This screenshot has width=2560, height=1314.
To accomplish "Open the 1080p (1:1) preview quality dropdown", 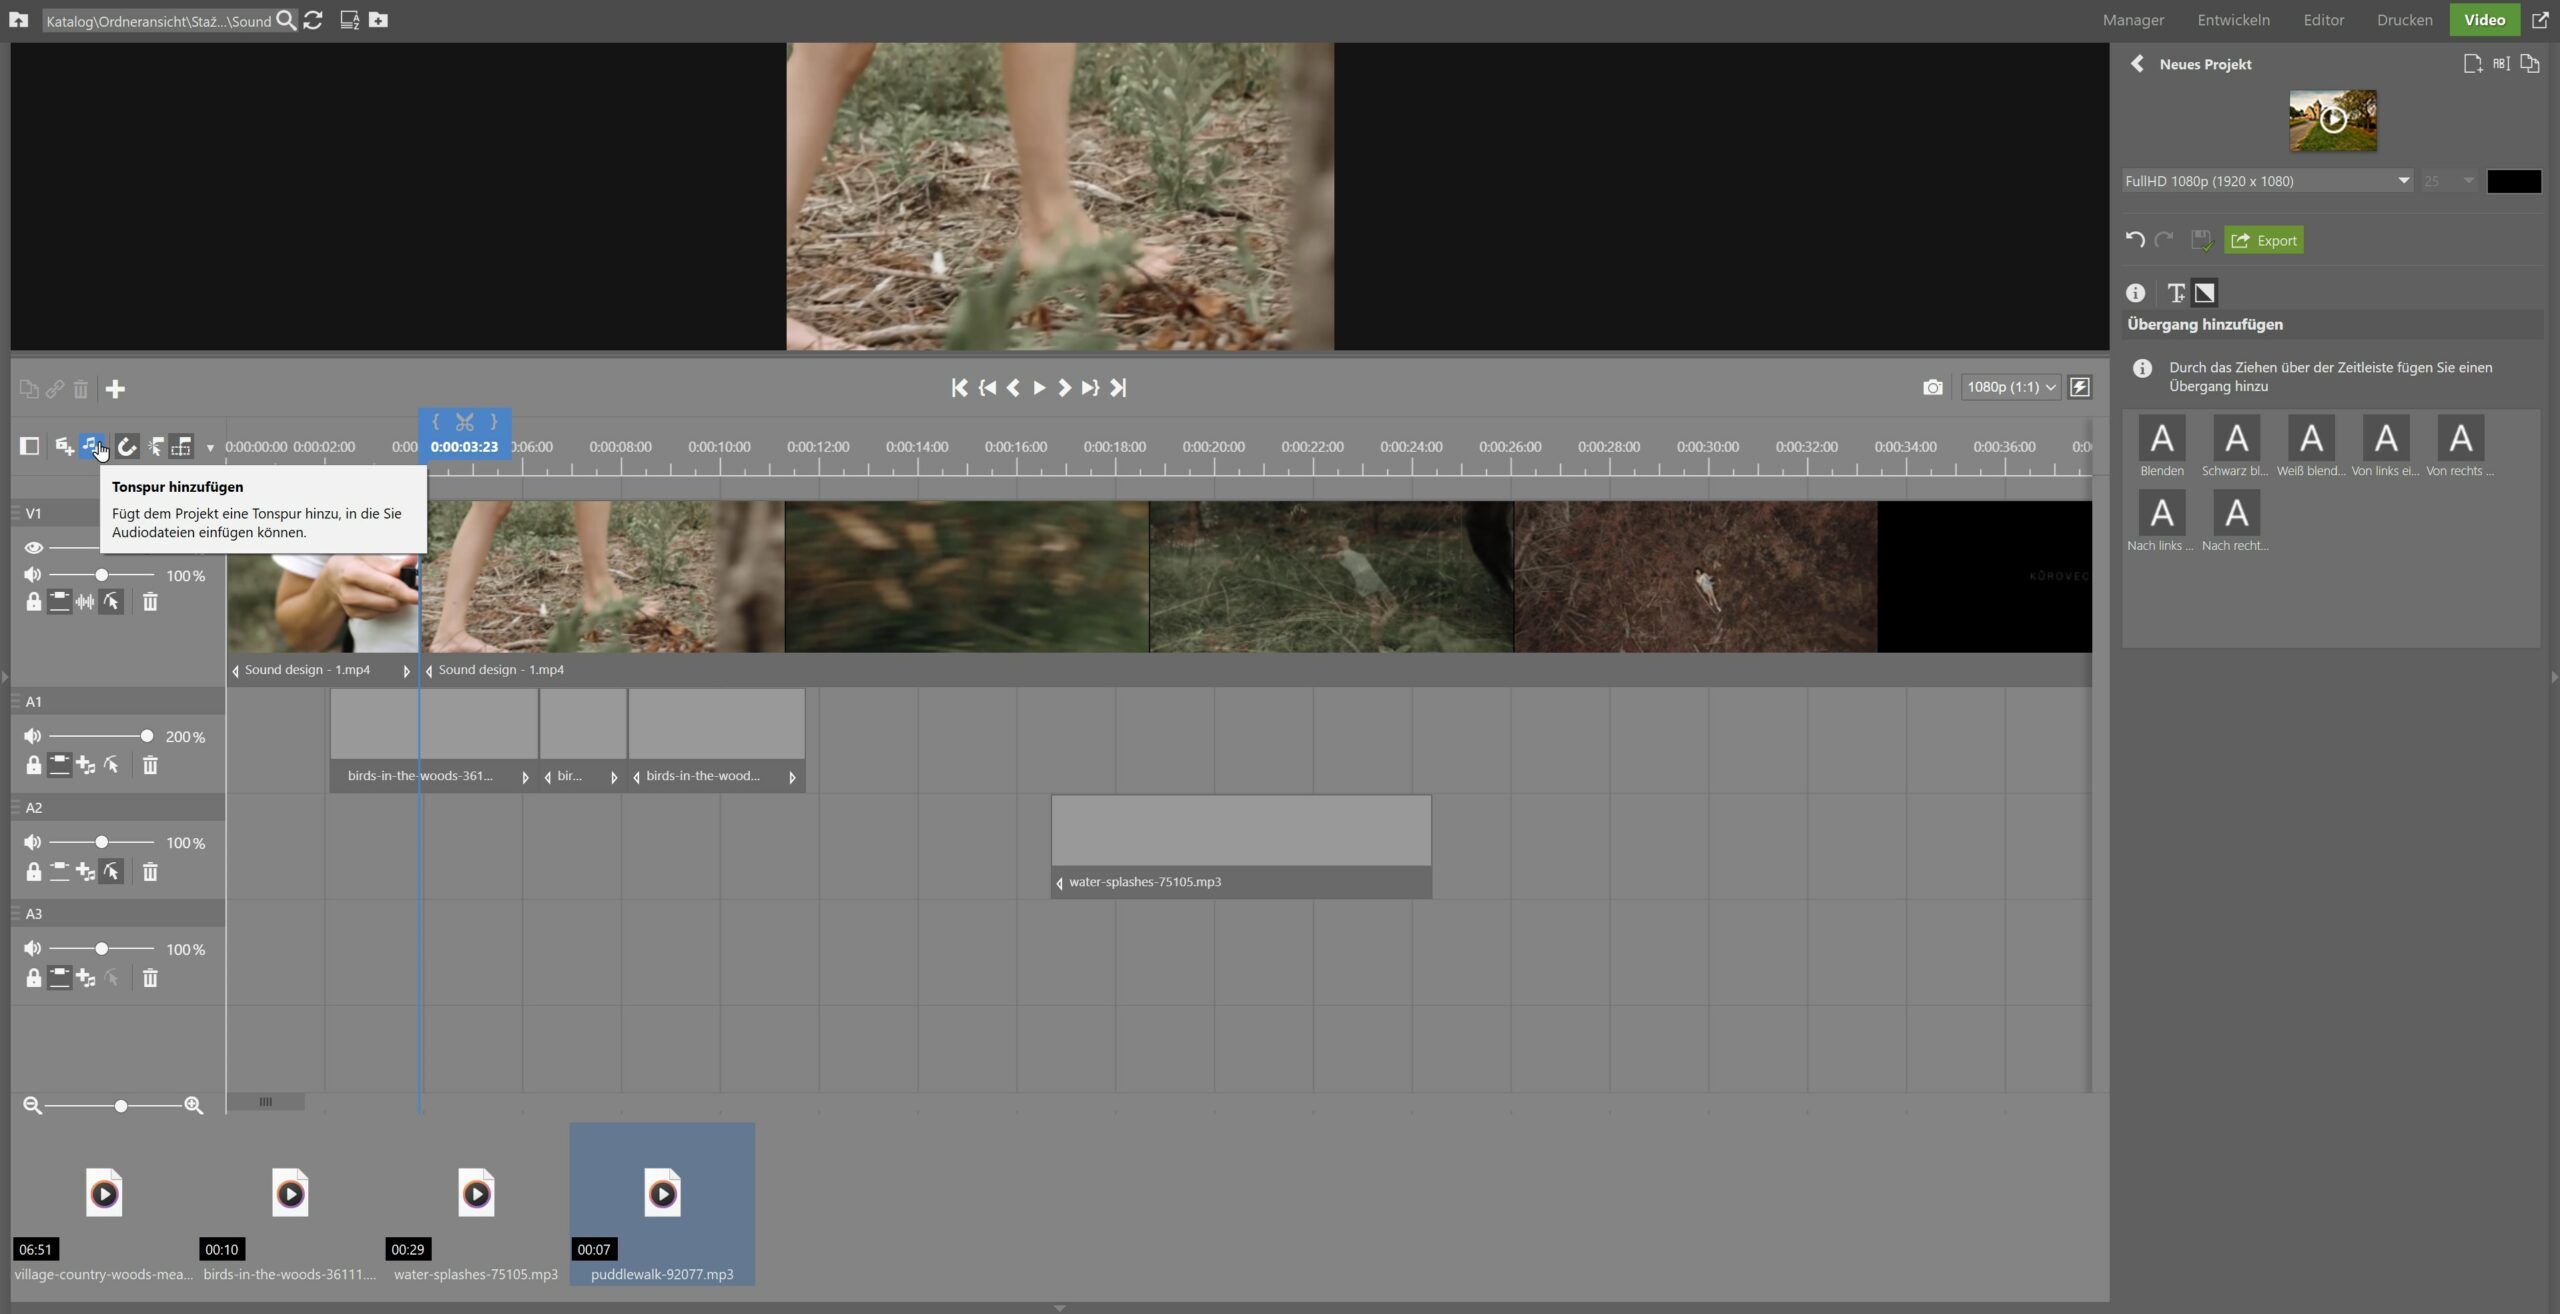I will 2010,388.
